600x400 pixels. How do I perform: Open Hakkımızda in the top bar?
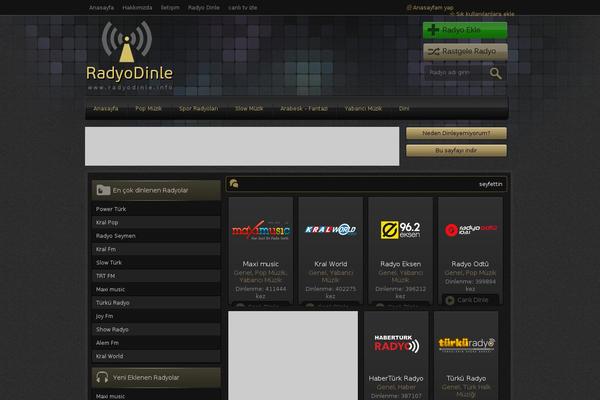(137, 8)
